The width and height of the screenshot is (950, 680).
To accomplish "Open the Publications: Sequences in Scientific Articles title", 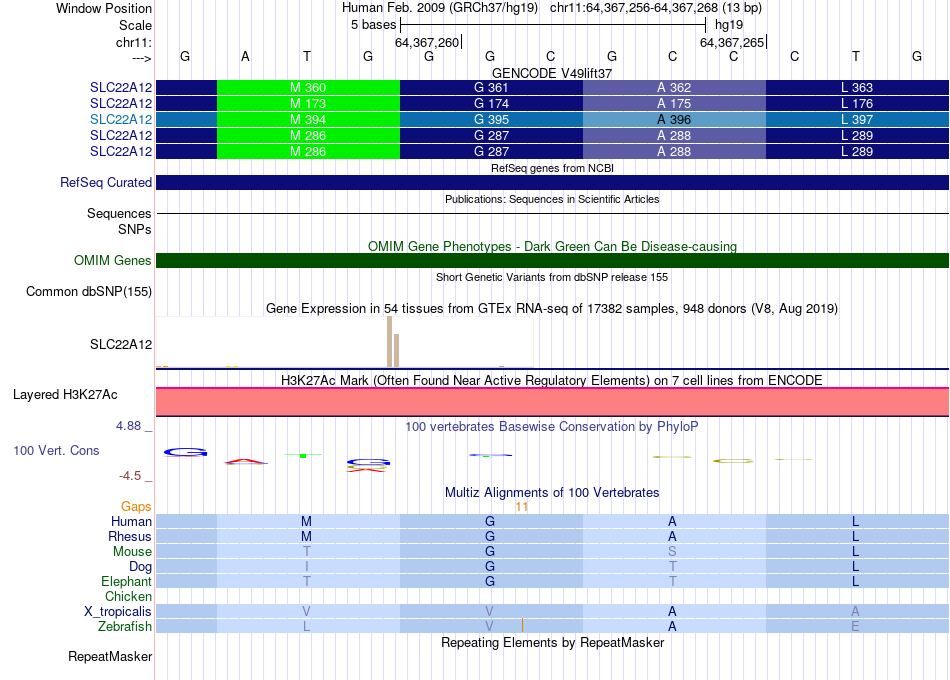I will coord(552,199).
